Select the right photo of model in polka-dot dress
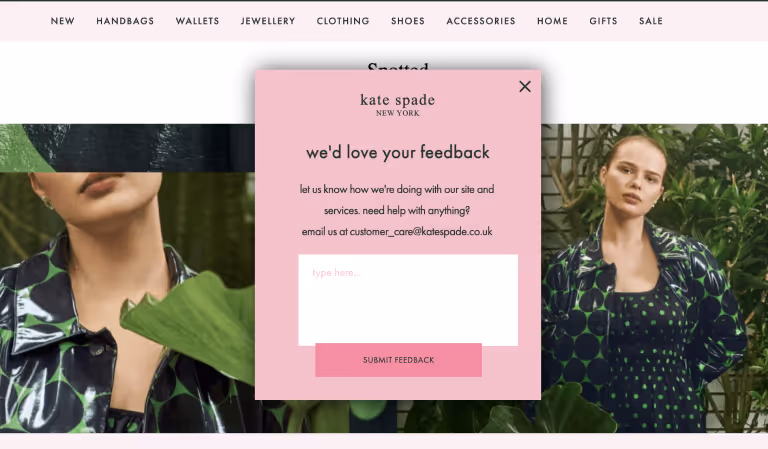 (x=654, y=278)
